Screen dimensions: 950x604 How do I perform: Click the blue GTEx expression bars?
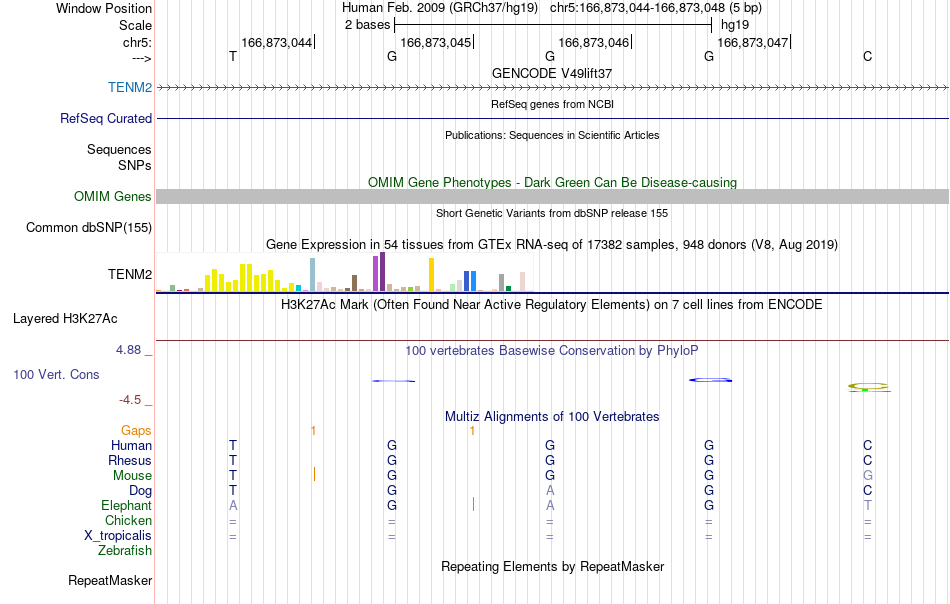point(470,281)
